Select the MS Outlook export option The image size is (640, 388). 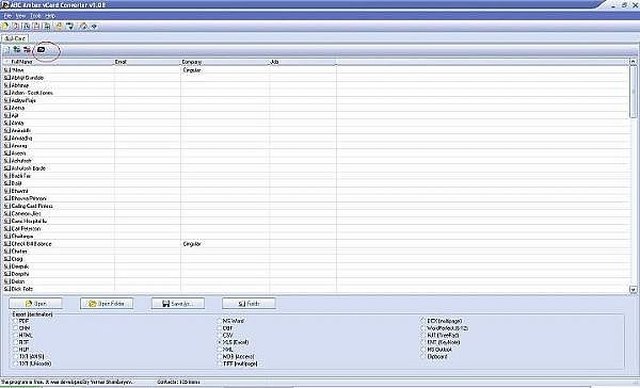[436, 349]
